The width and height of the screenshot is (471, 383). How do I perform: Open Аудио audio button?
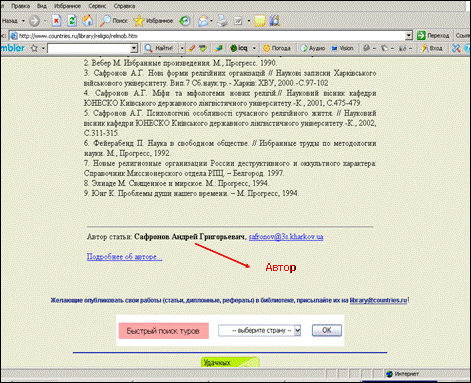pyautogui.click(x=313, y=48)
